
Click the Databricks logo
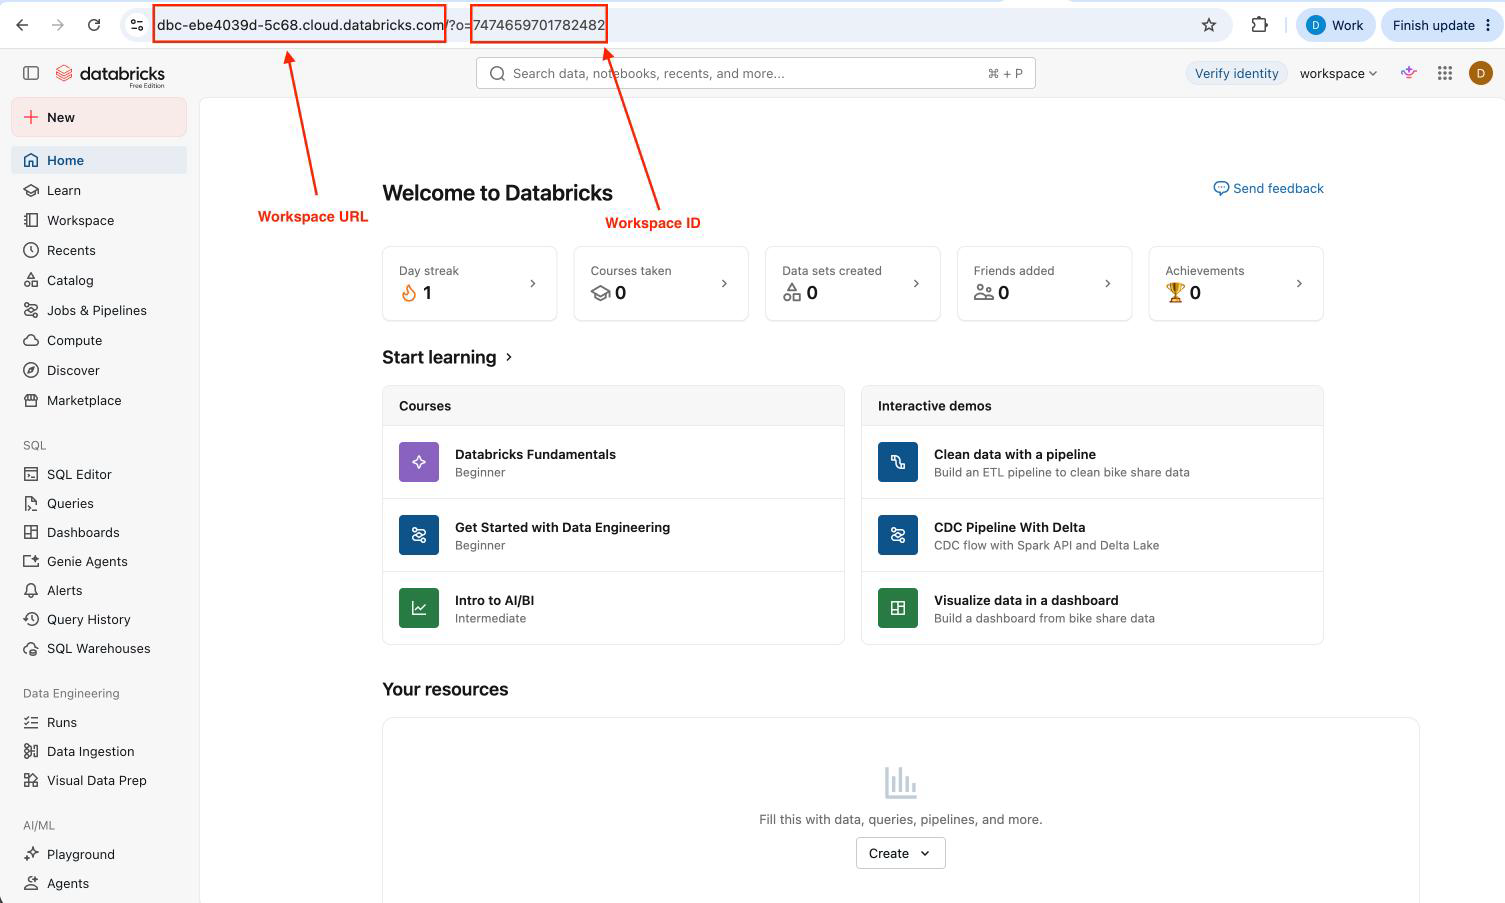(110, 74)
